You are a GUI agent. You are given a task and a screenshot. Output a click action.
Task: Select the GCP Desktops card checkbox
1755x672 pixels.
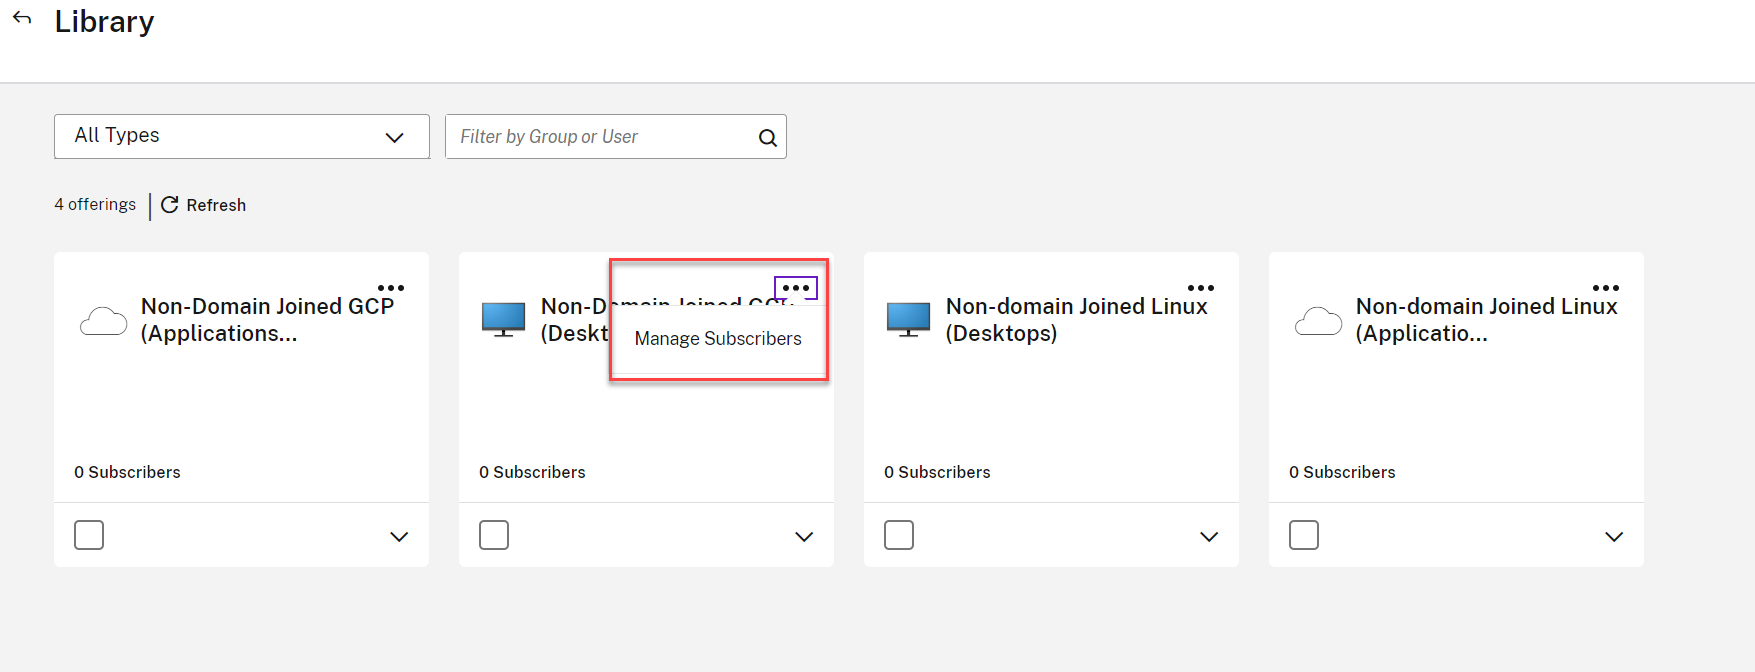click(494, 535)
